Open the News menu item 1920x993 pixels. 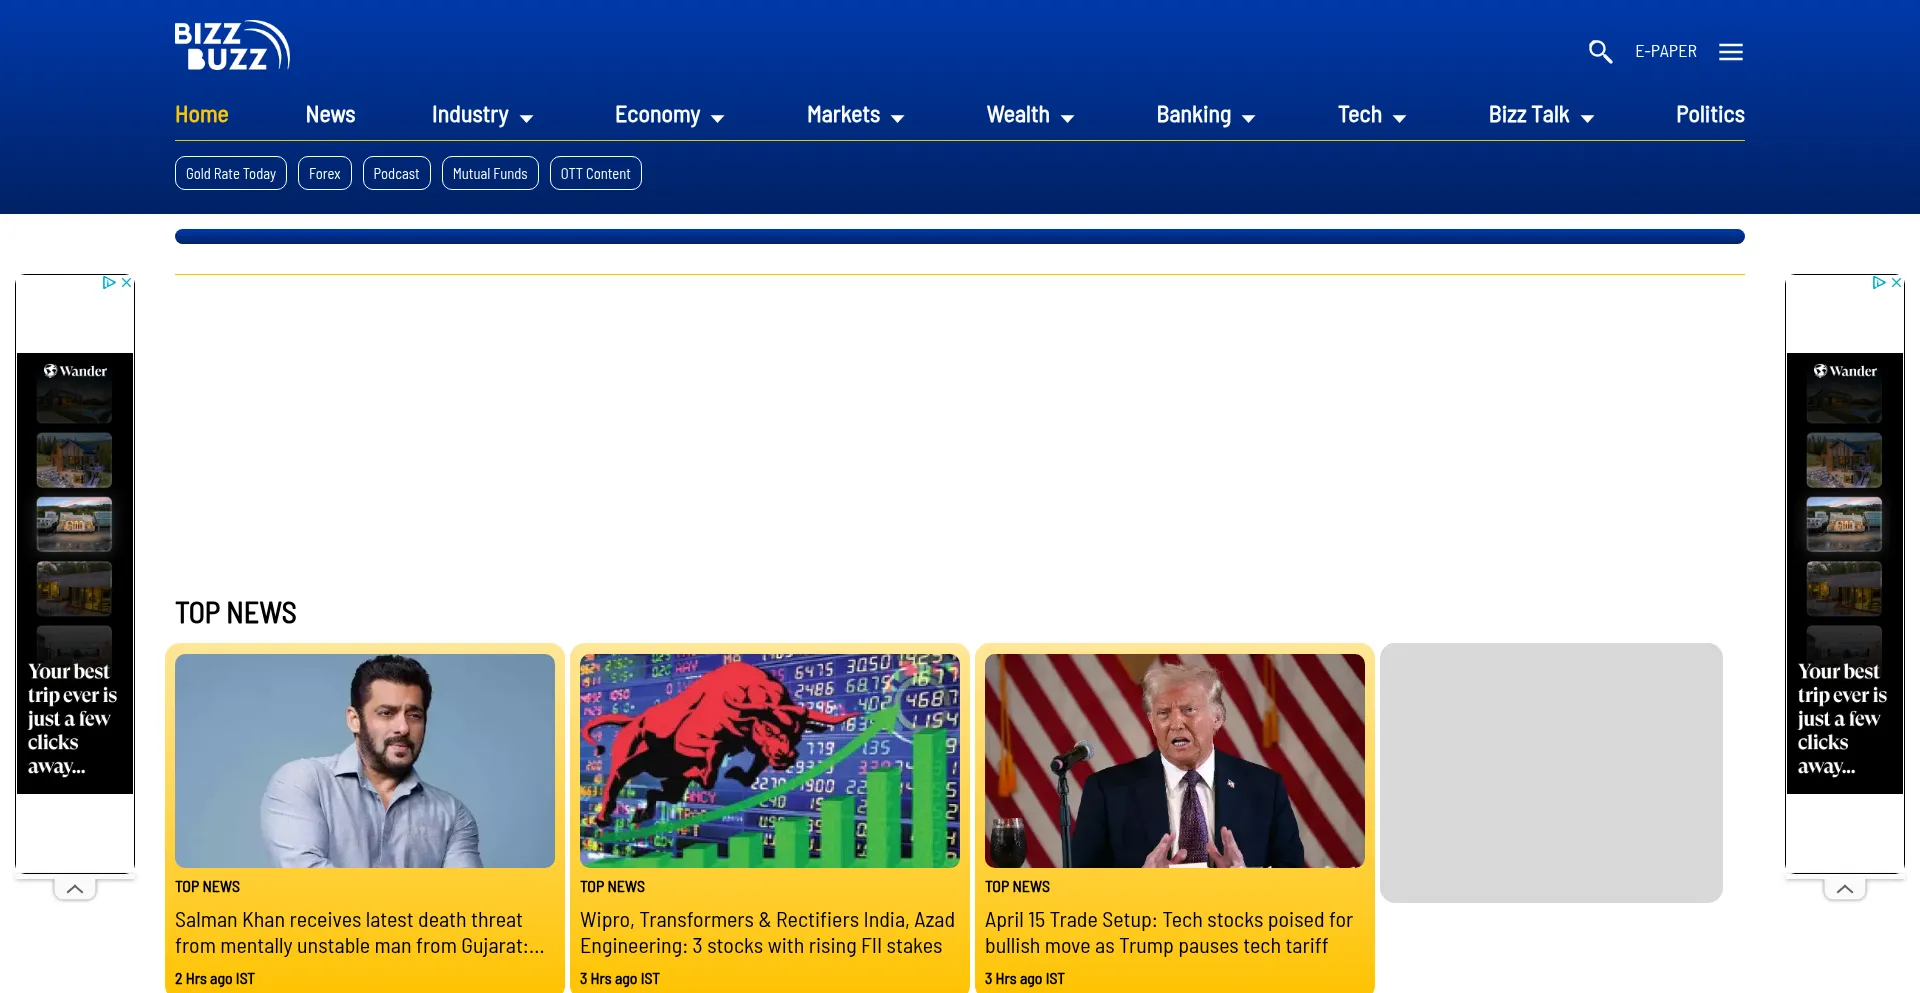pyautogui.click(x=330, y=115)
